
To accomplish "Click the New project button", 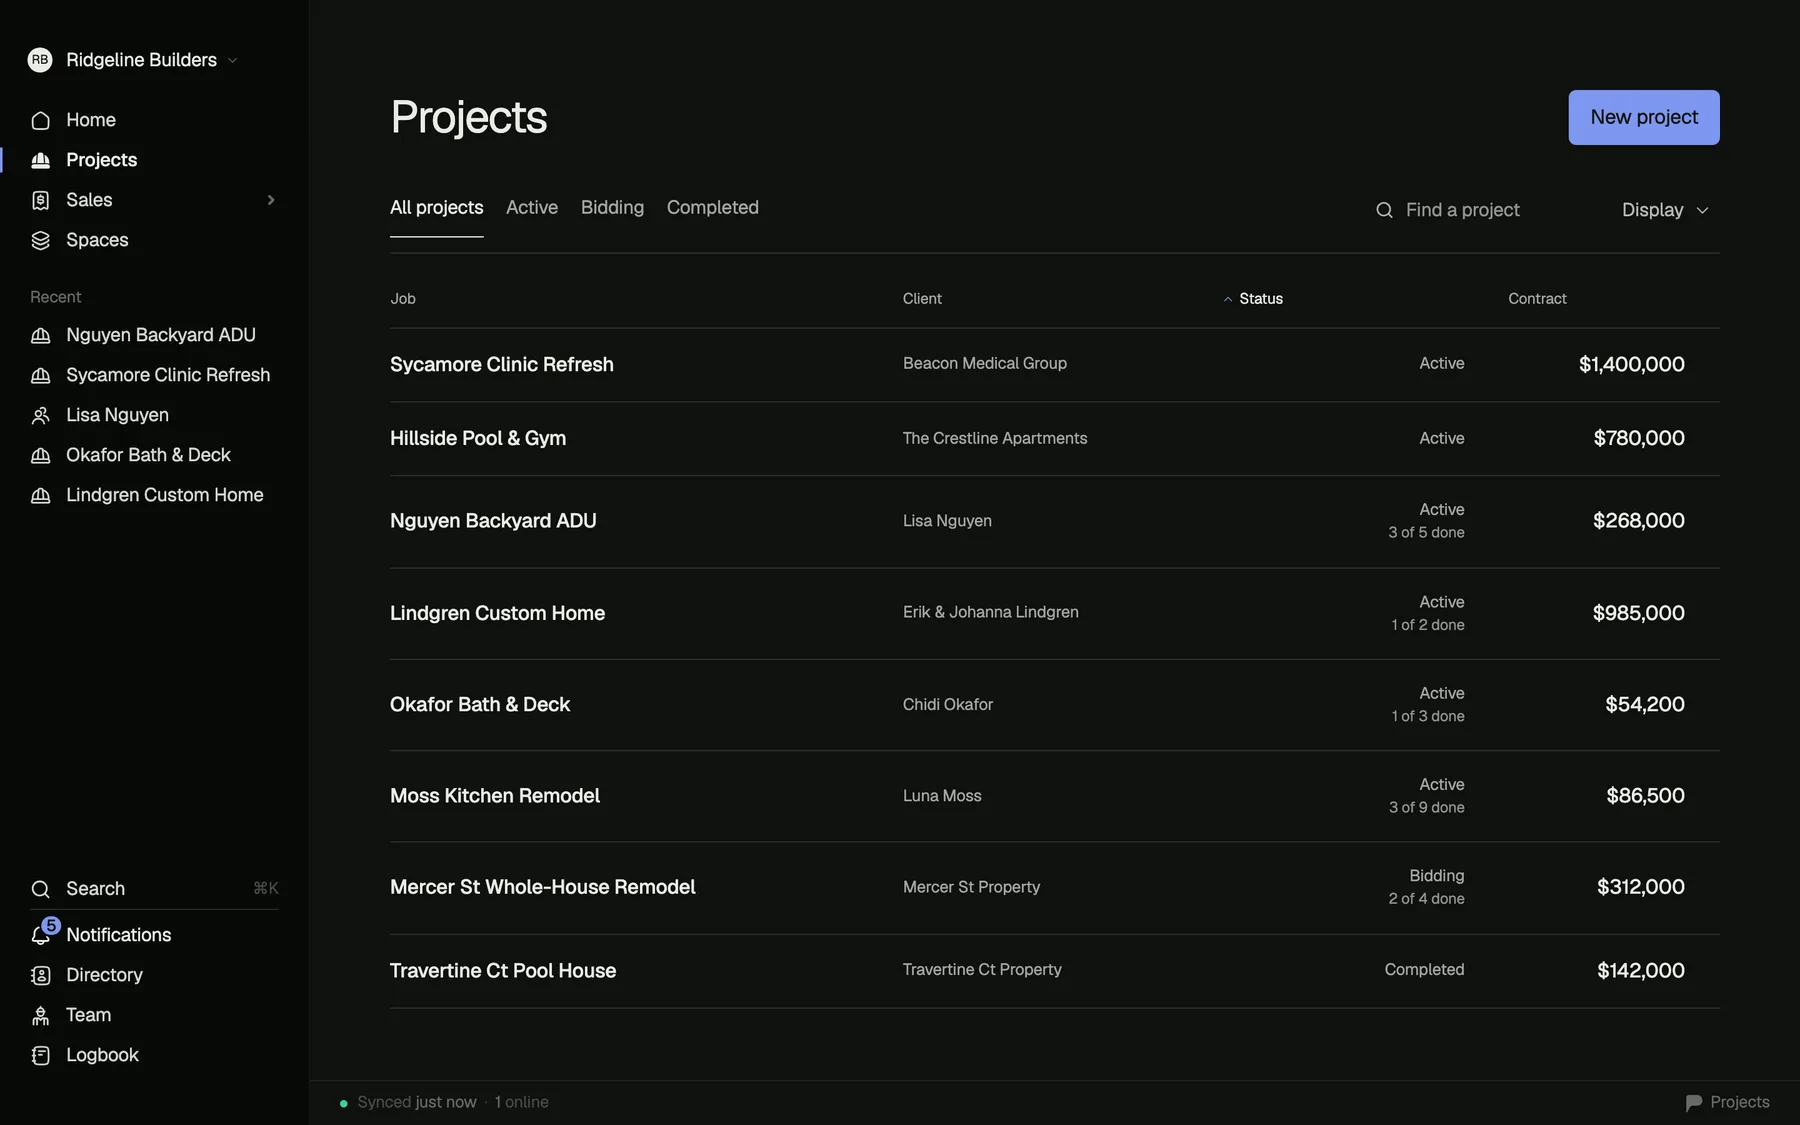I will click(x=1644, y=117).
